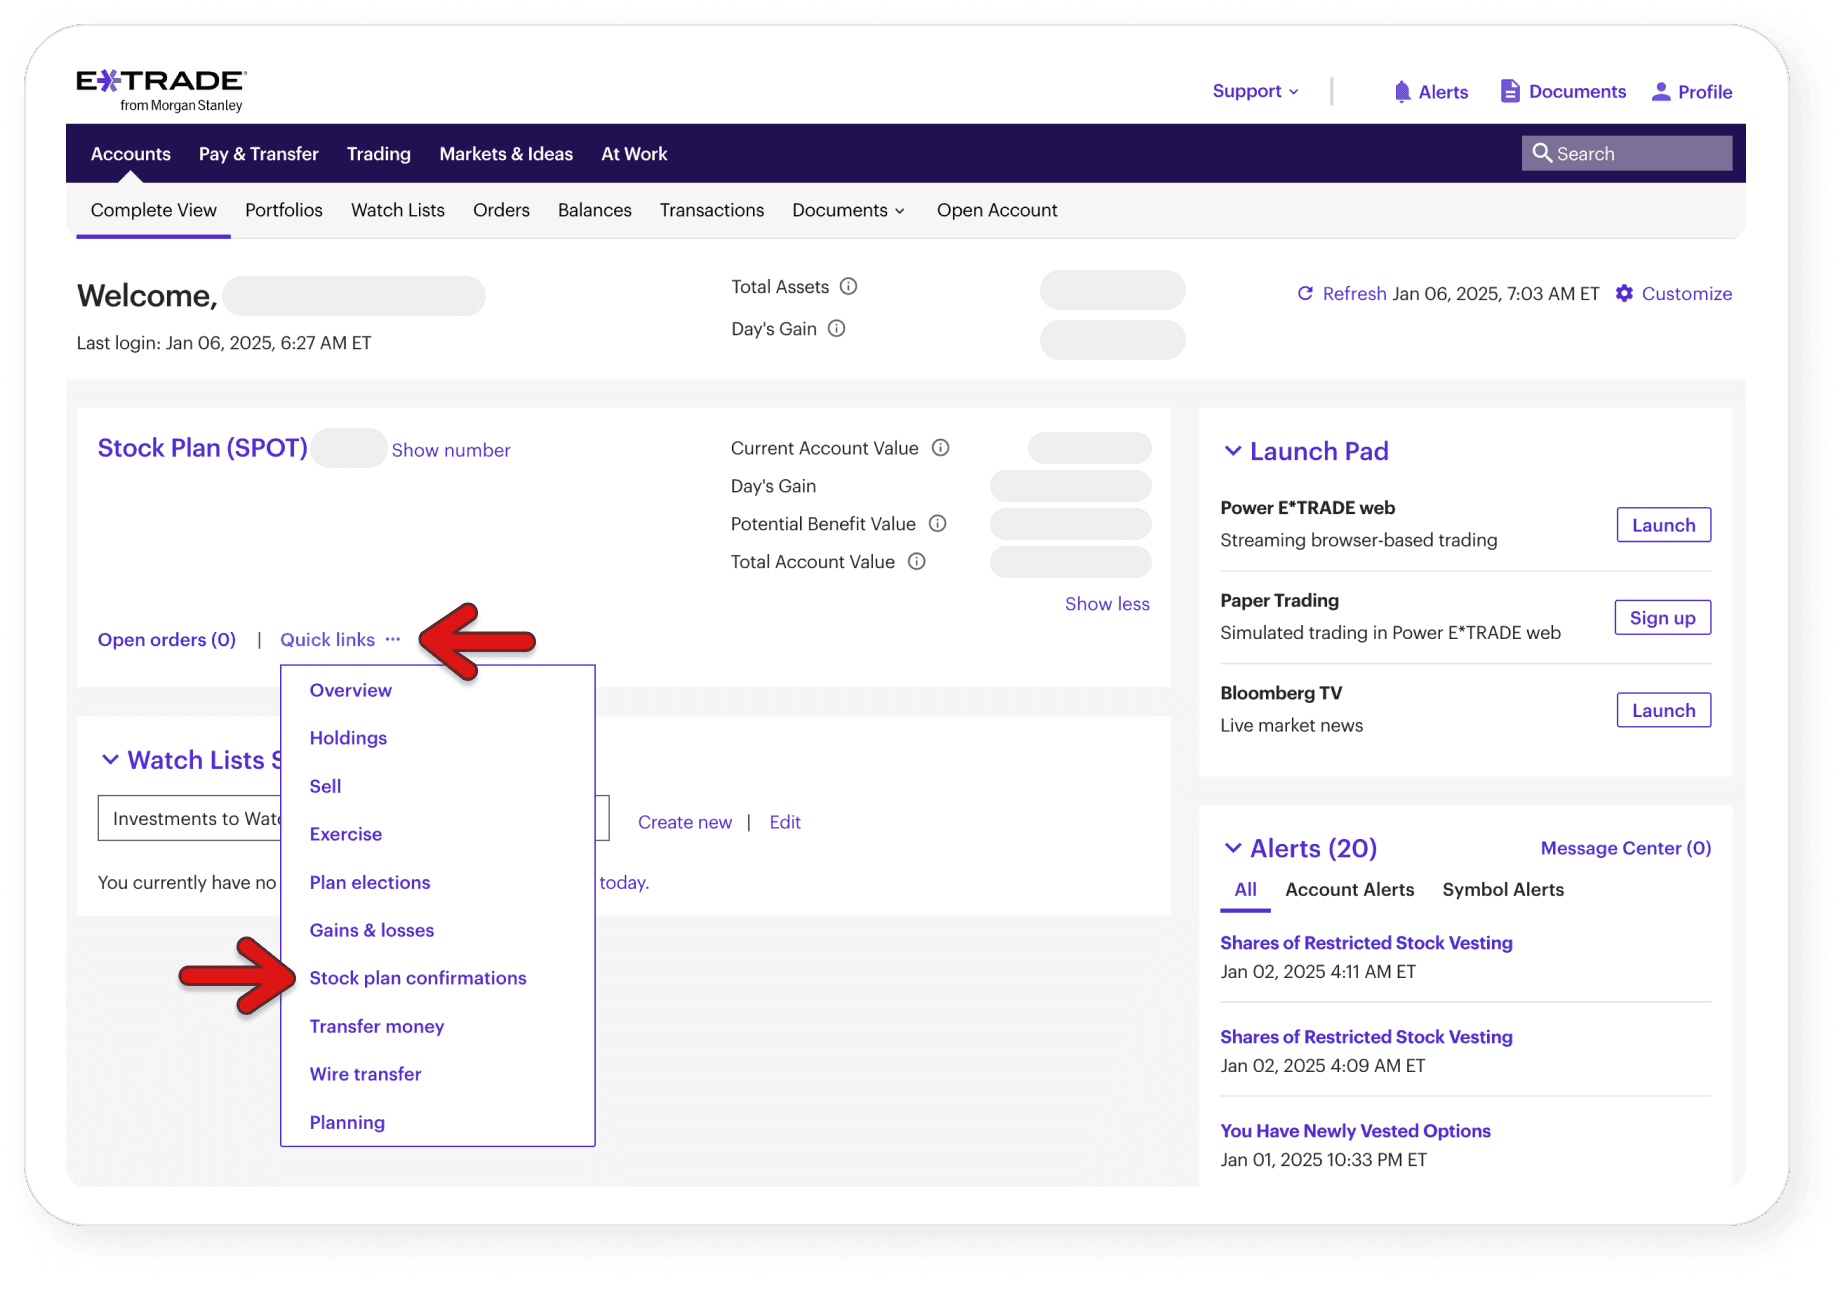The height and width of the screenshot is (1292, 1846).
Task: Click Edit watch list link
Action: pos(785,822)
